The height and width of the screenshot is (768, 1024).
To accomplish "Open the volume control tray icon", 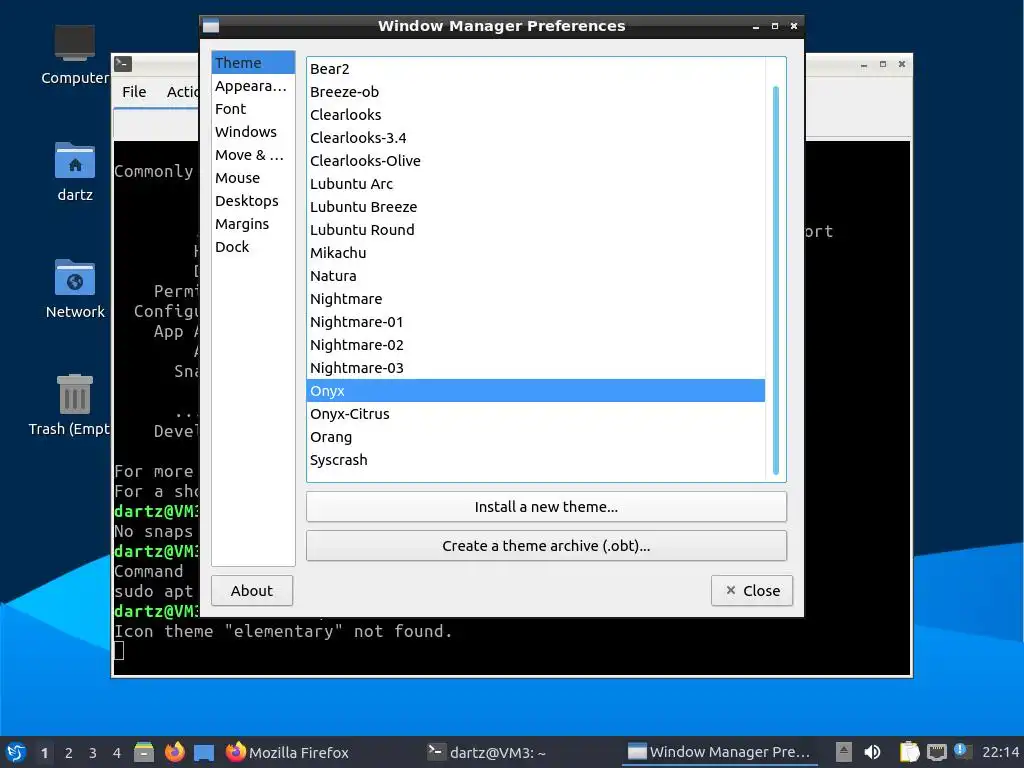I will pos(872,752).
